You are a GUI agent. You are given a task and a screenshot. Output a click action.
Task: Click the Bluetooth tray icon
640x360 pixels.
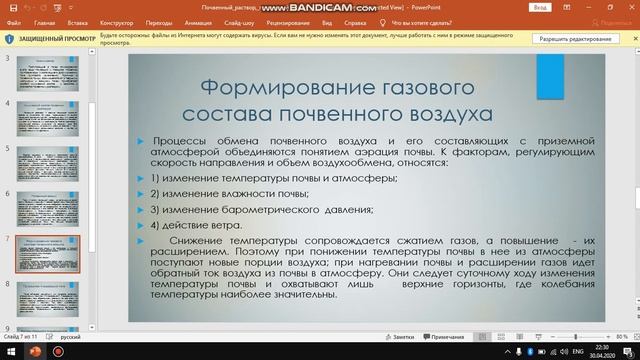pyautogui.click(x=530, y=351)
